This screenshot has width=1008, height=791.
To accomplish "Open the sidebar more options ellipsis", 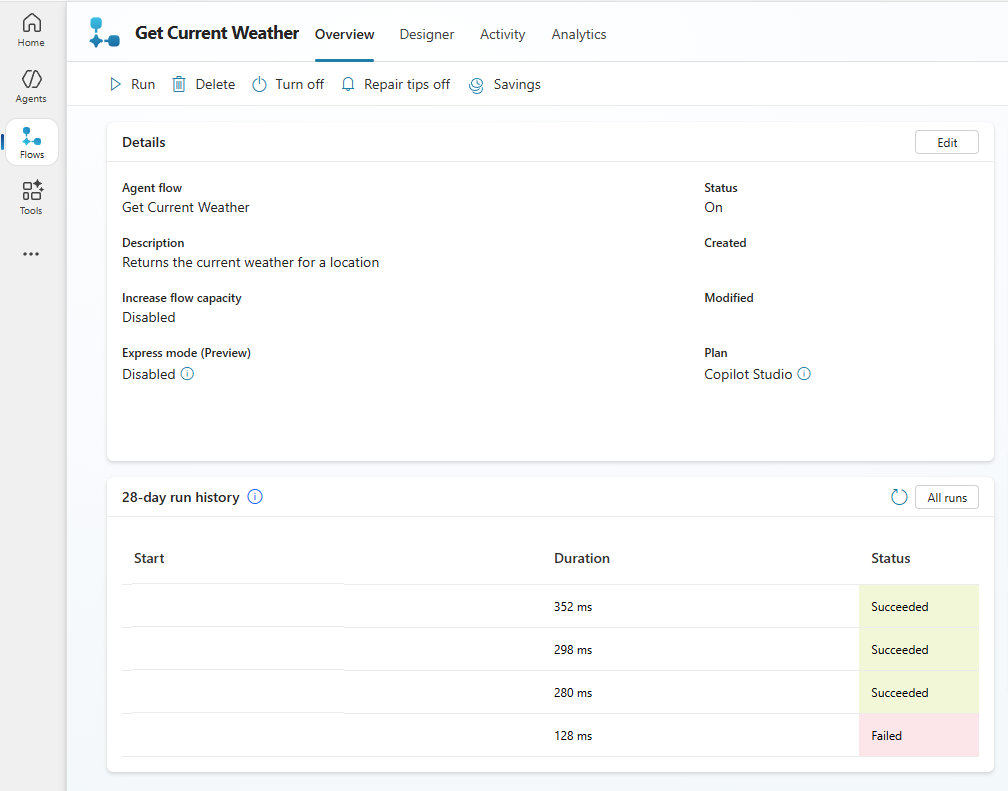I will (x=31, y=254).
